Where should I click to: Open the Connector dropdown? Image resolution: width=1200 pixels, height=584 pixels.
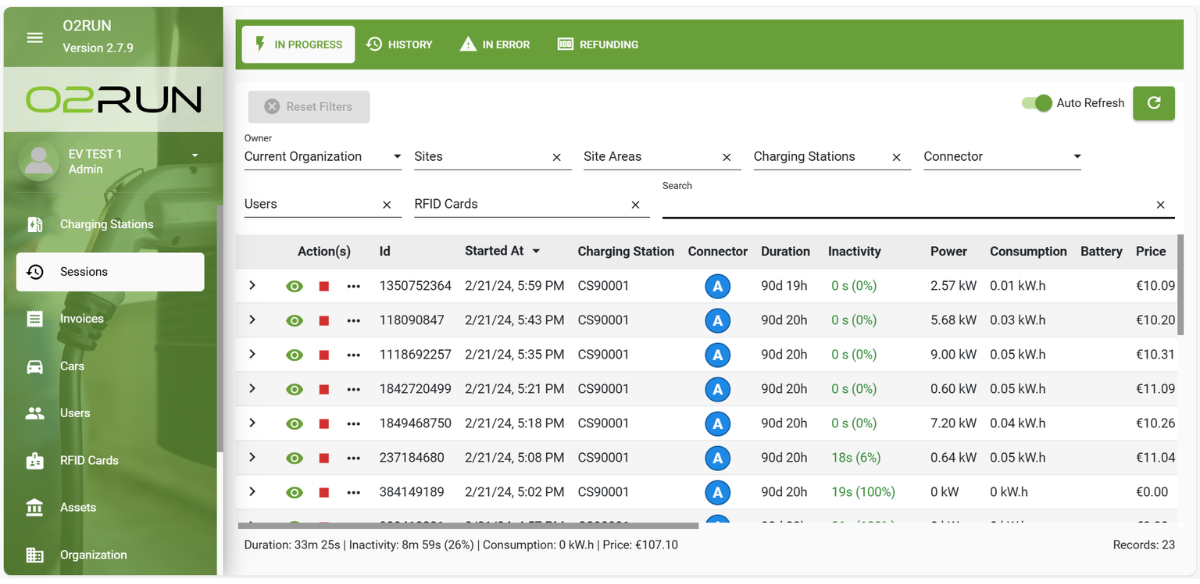pyautogui.click(x=1001, y=157)
